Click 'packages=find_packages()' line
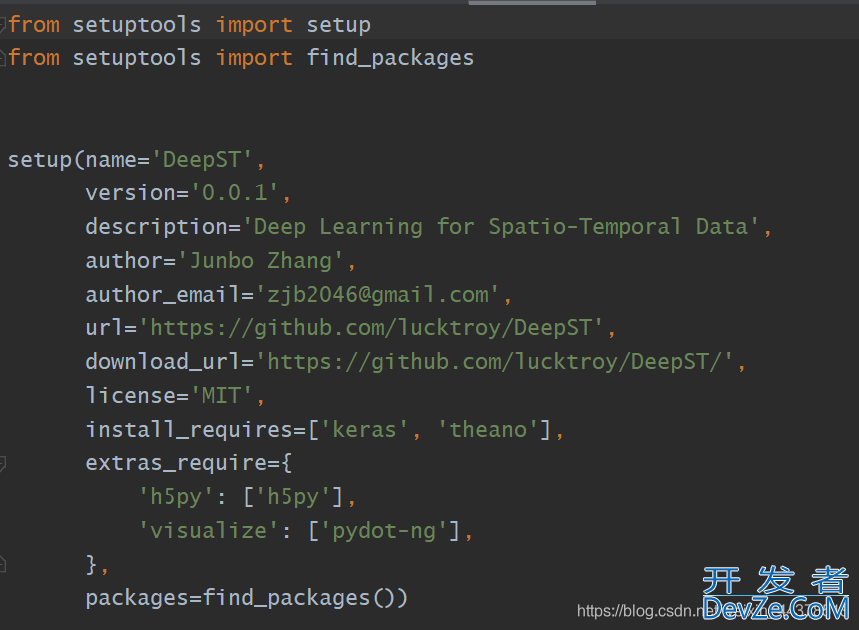 coord(247,598)
